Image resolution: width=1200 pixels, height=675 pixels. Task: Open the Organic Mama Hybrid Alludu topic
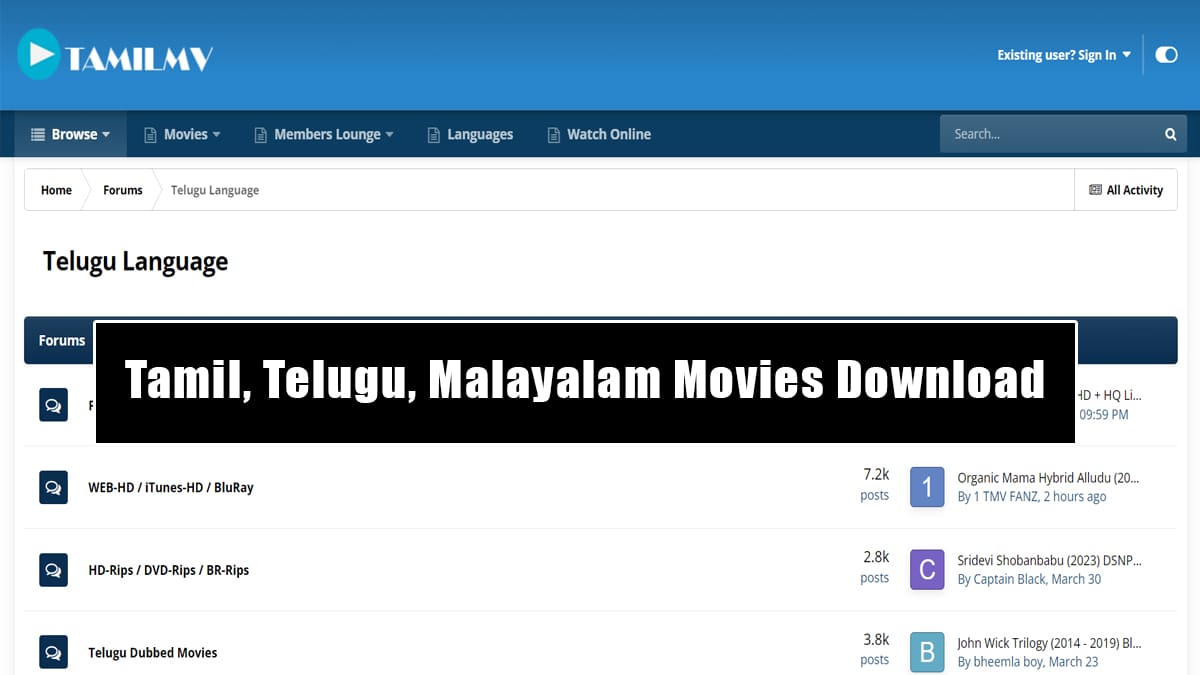(1049, 478)
